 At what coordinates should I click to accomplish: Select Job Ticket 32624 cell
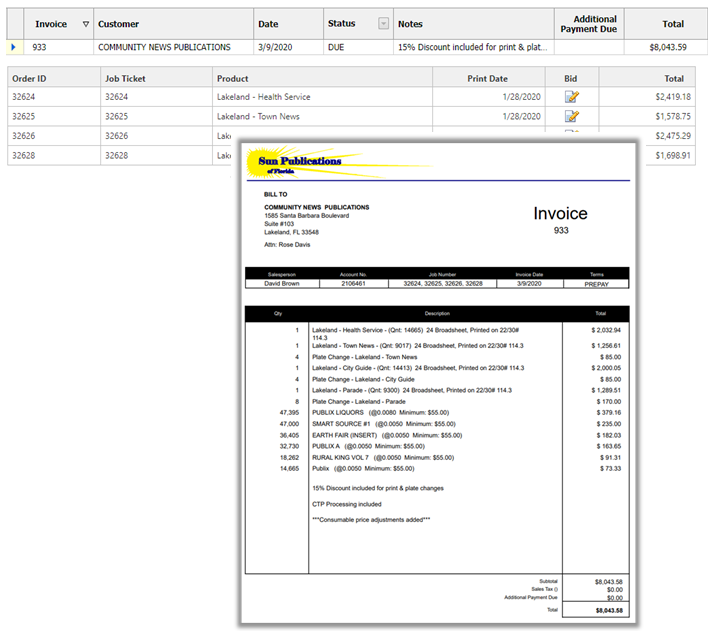pyautogui.click(x=156, y=97)
